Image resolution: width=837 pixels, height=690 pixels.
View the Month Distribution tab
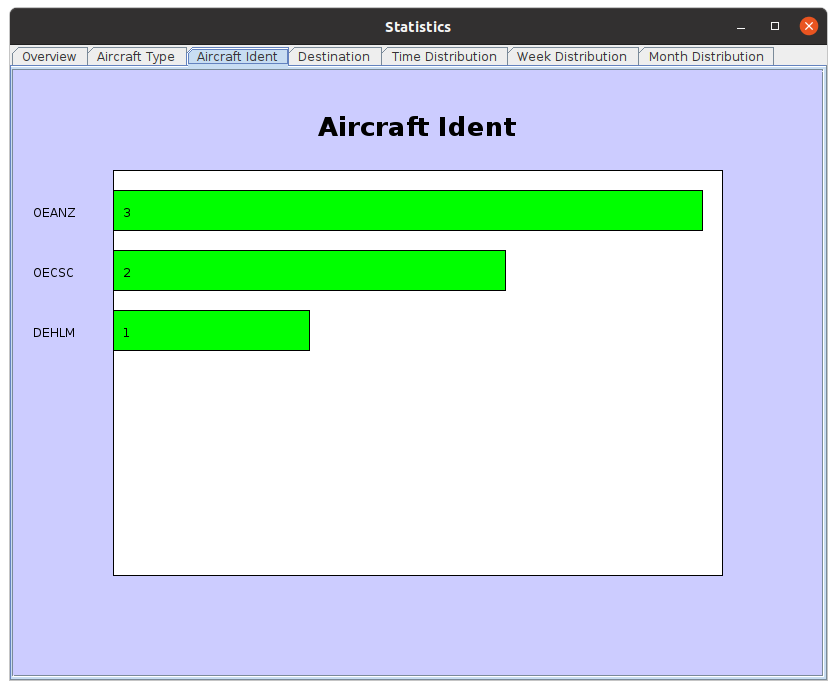706,57
